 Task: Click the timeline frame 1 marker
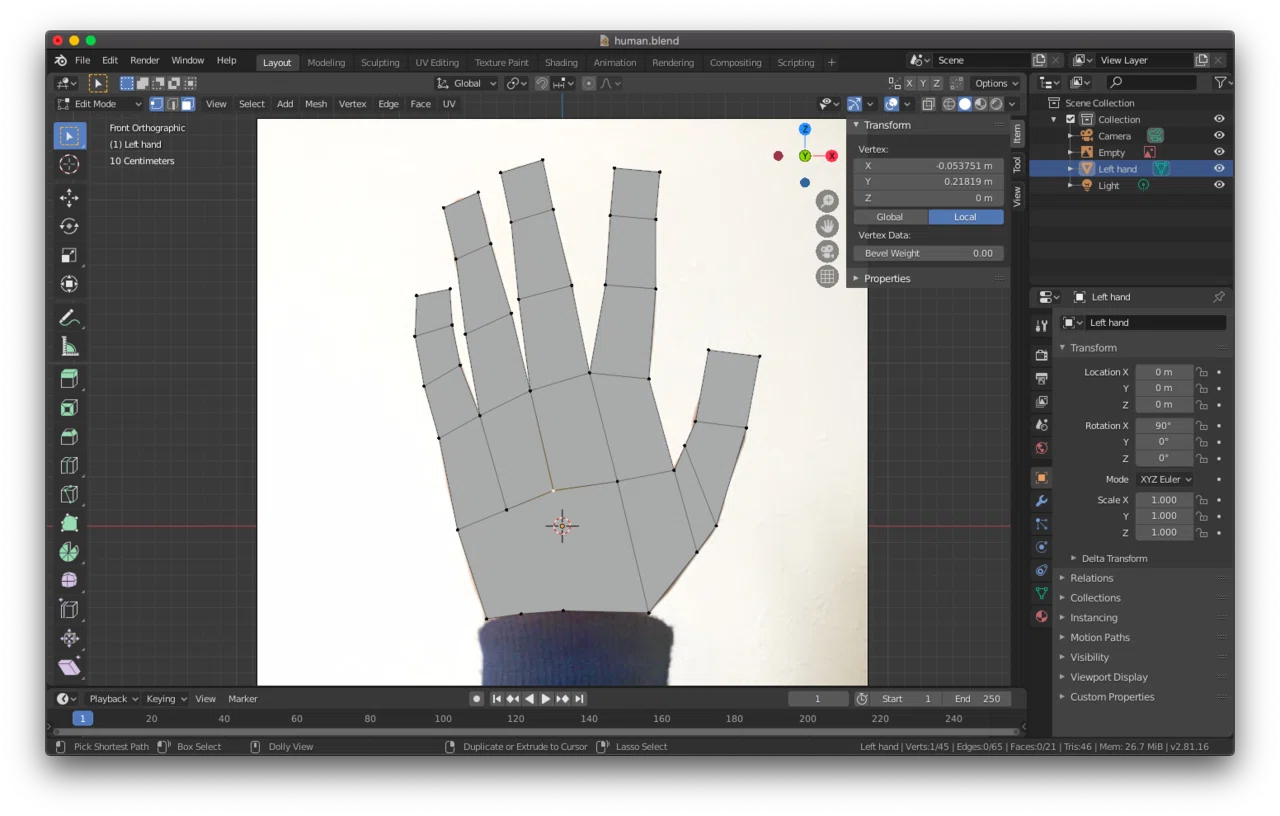(83, 718)
